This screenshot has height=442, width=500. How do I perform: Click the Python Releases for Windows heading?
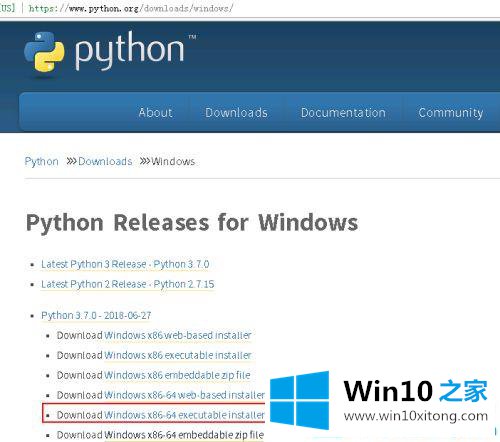[192, 223]
